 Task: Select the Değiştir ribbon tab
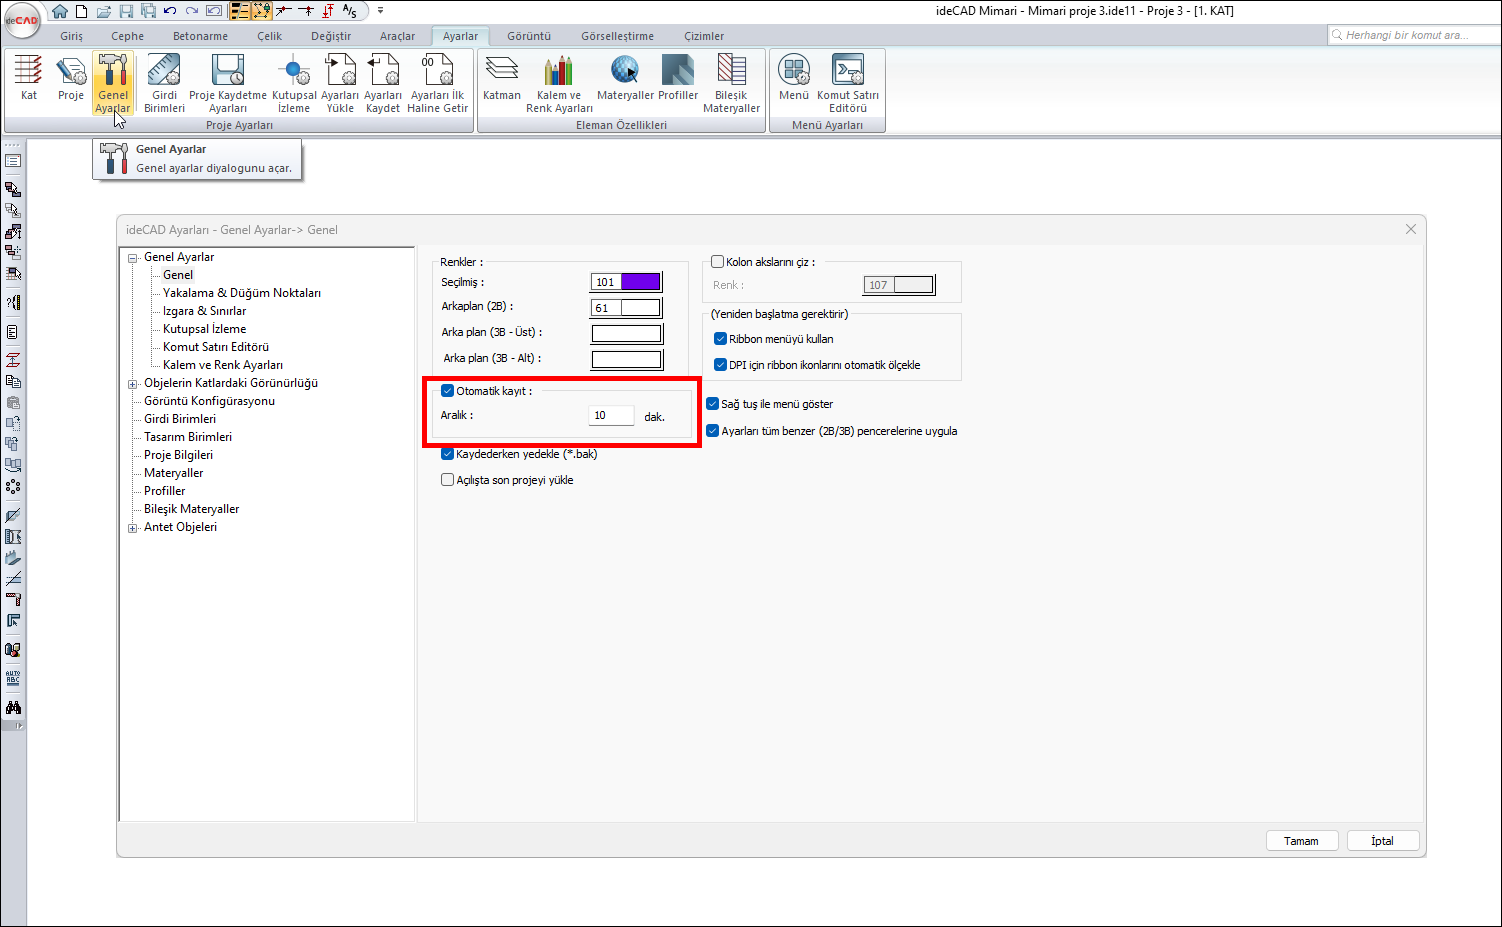click(331, 36)
